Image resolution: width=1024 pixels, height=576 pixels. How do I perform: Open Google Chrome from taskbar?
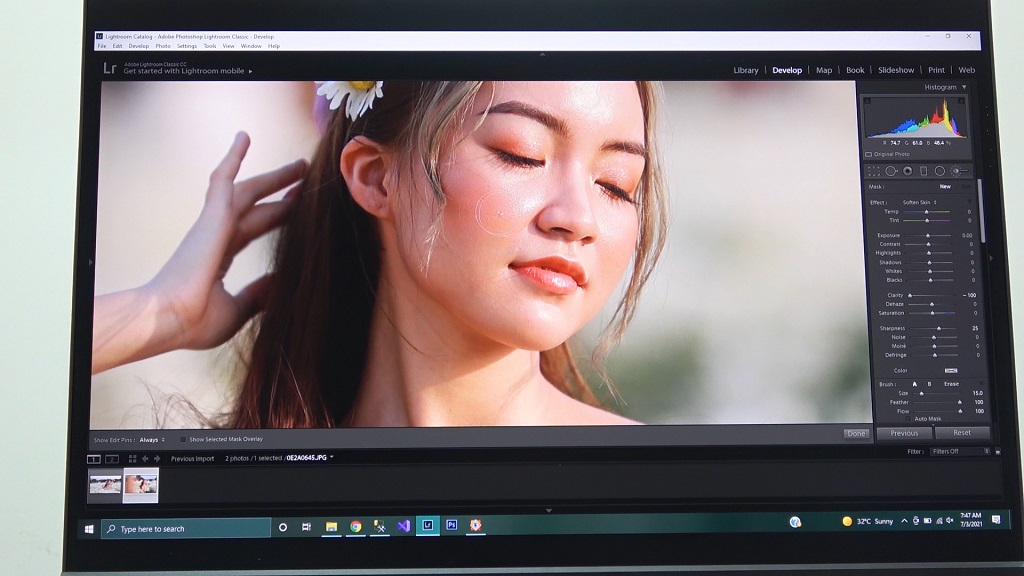coord(355,526)
